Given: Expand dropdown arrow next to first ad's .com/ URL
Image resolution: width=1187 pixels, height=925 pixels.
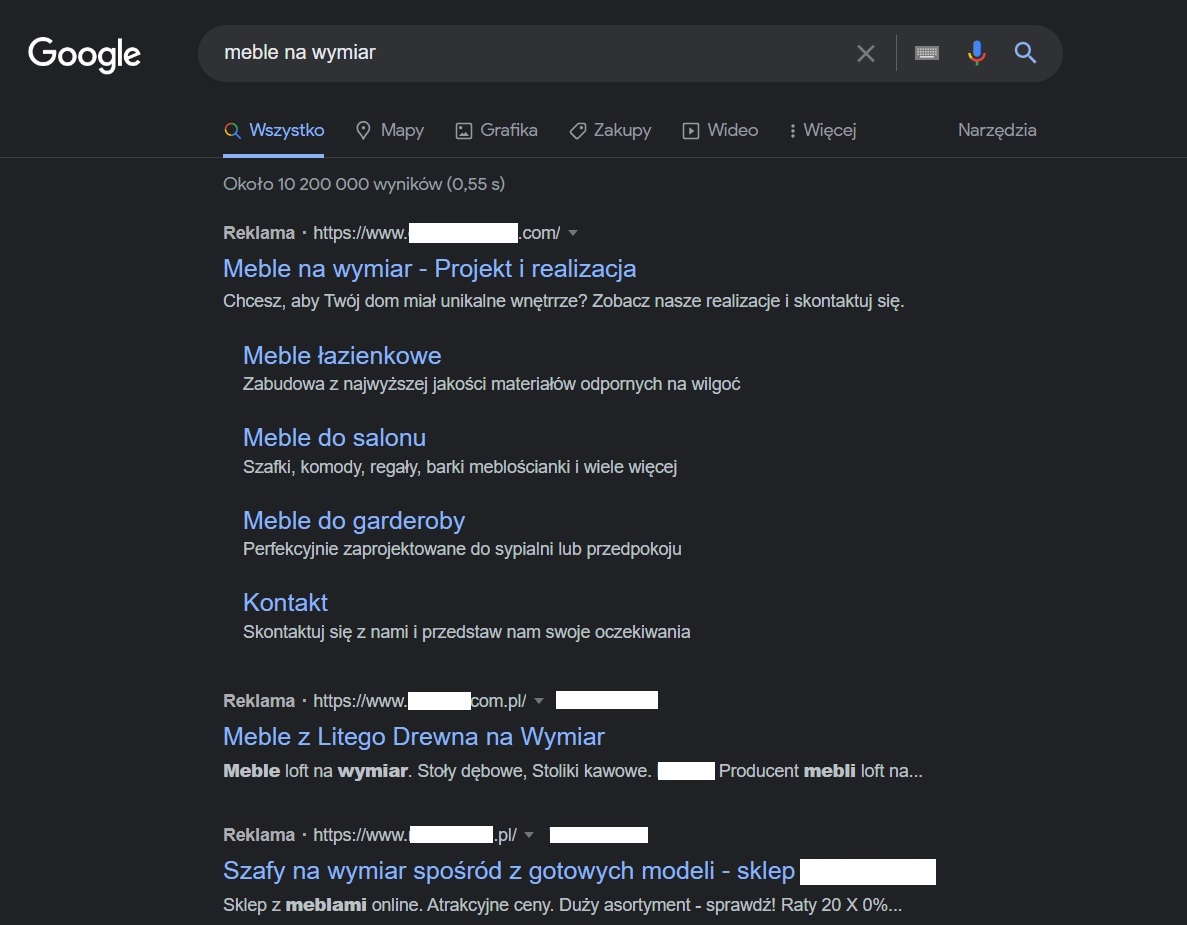Looking at the screenshot, I should (573, 233).
